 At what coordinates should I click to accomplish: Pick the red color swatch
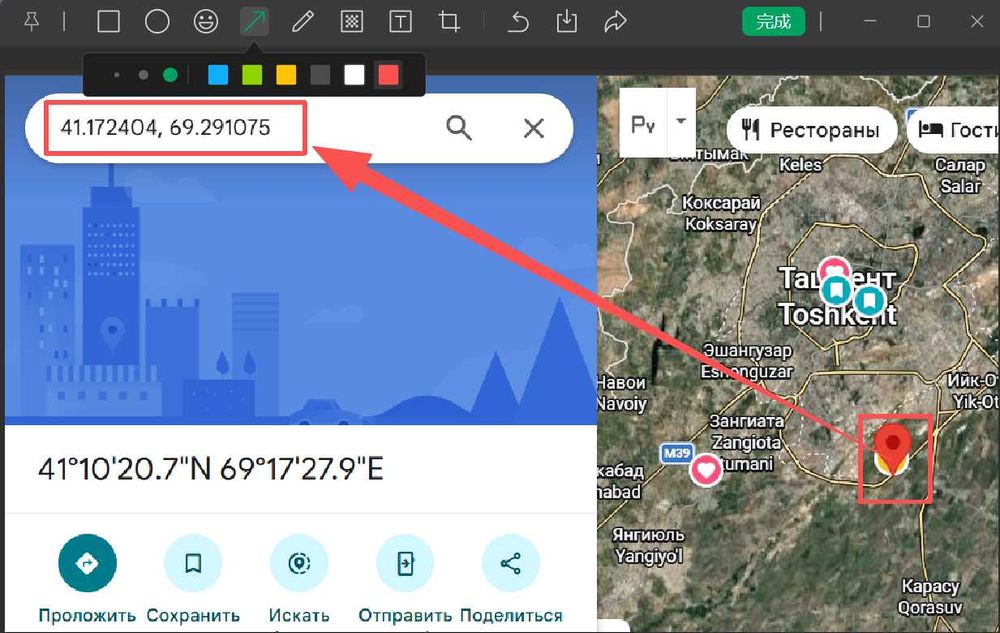(389, 75)
